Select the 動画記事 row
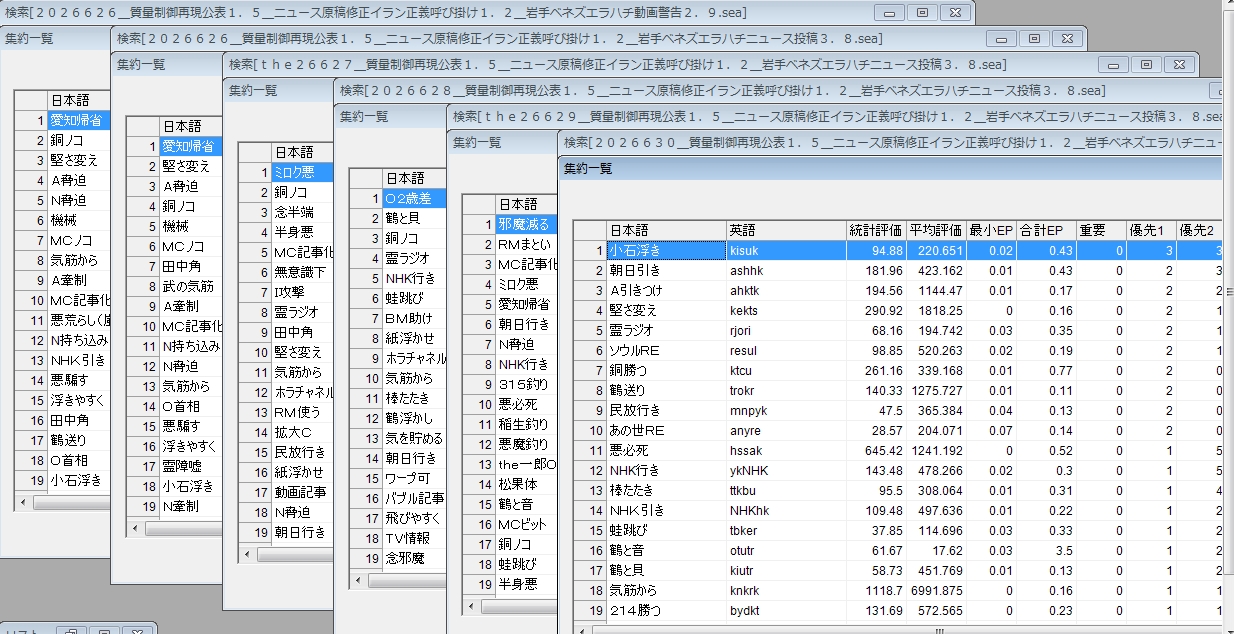This screenshot has width=1234, height=634. (x=302, y=492)
